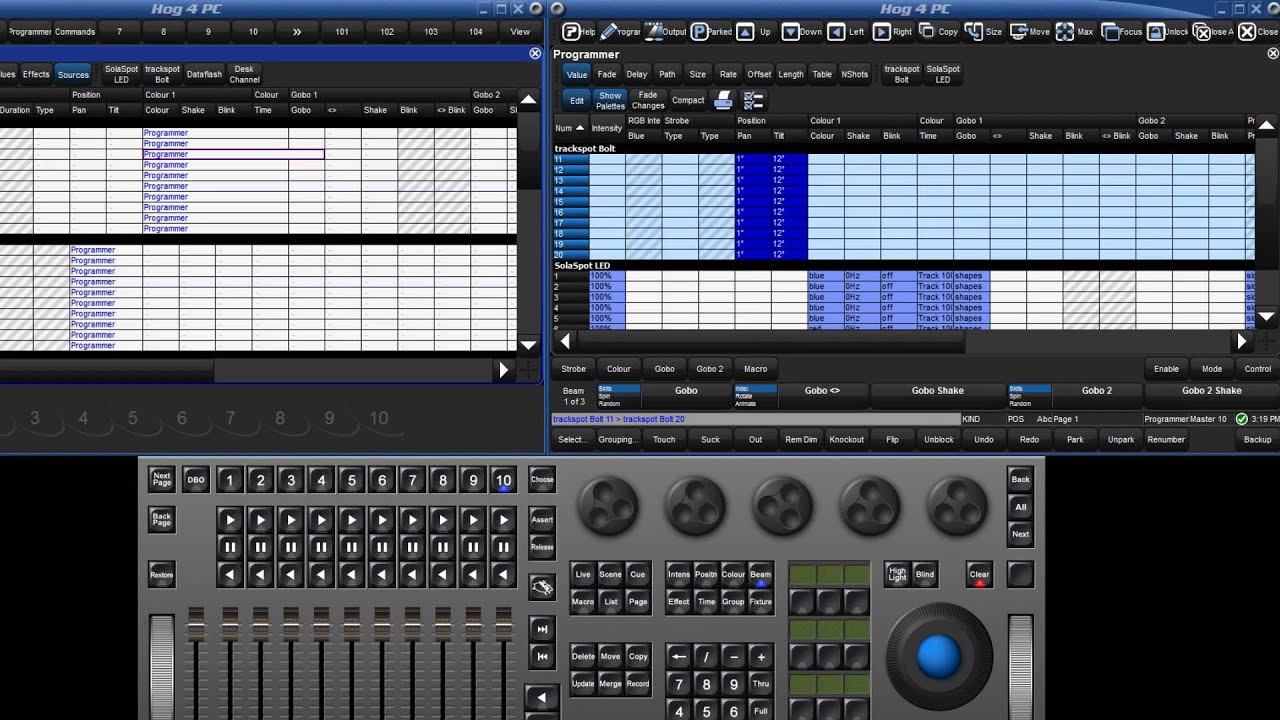Image resolution: width=1280 pixels, height=720 pixels.
Task: Select the Sources tab in left window
Action: (x=73, y=74)
